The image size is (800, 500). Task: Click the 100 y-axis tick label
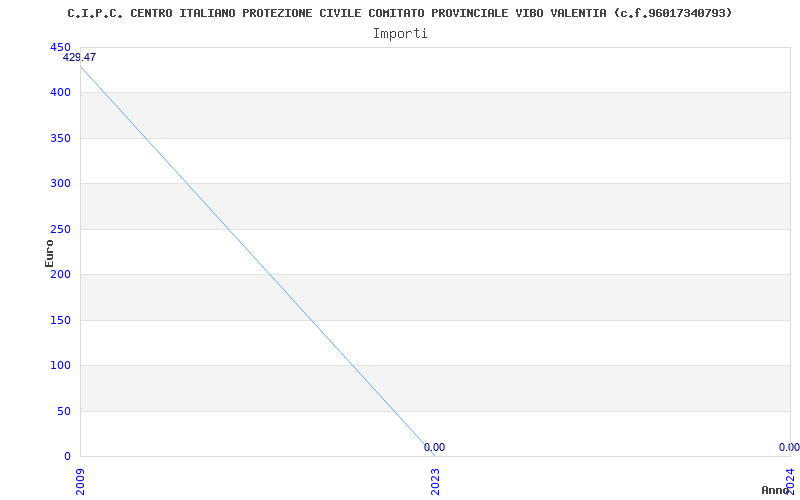[60, 365]
